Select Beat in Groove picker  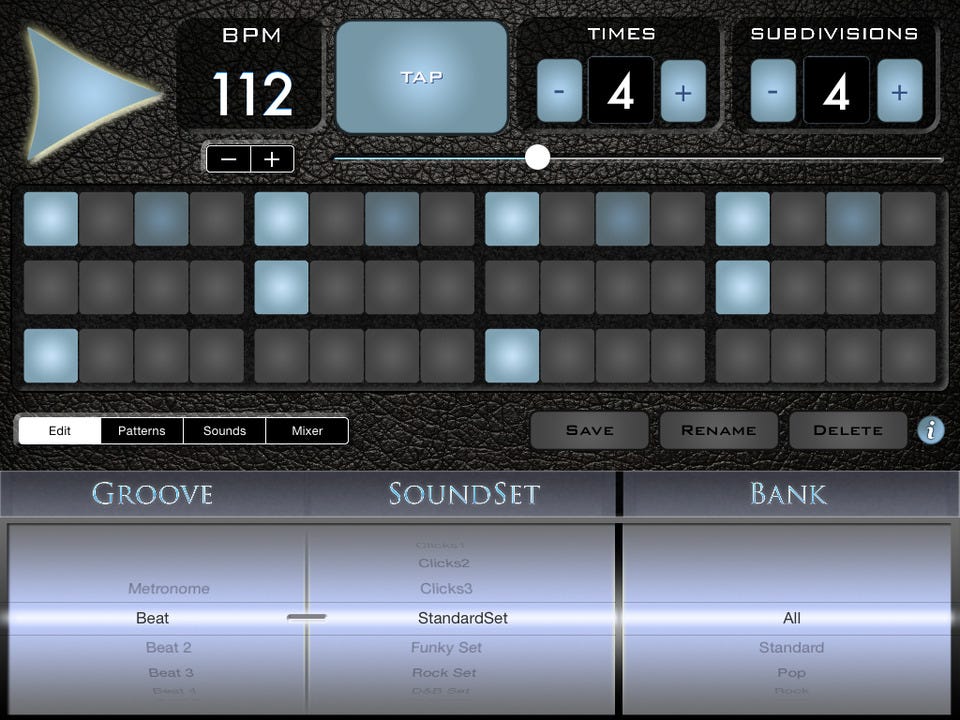152,618
